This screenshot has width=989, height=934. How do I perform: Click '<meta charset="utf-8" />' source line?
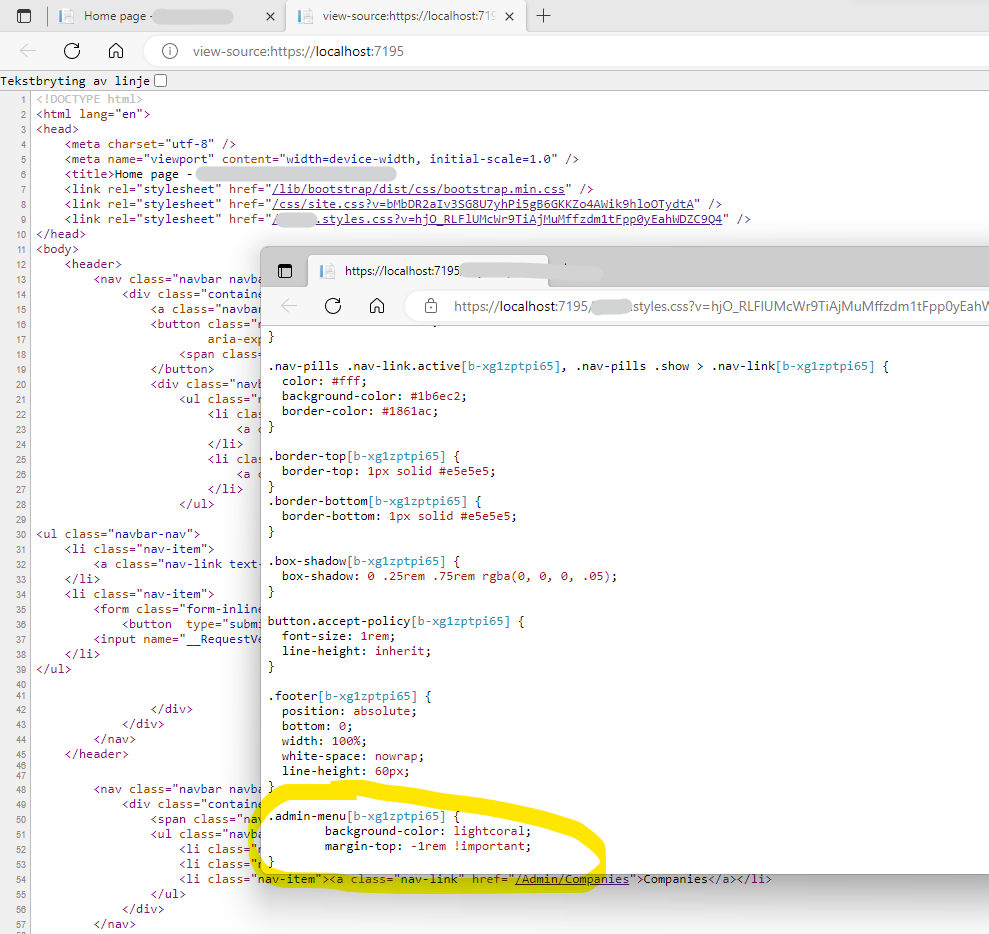[150, 144]
